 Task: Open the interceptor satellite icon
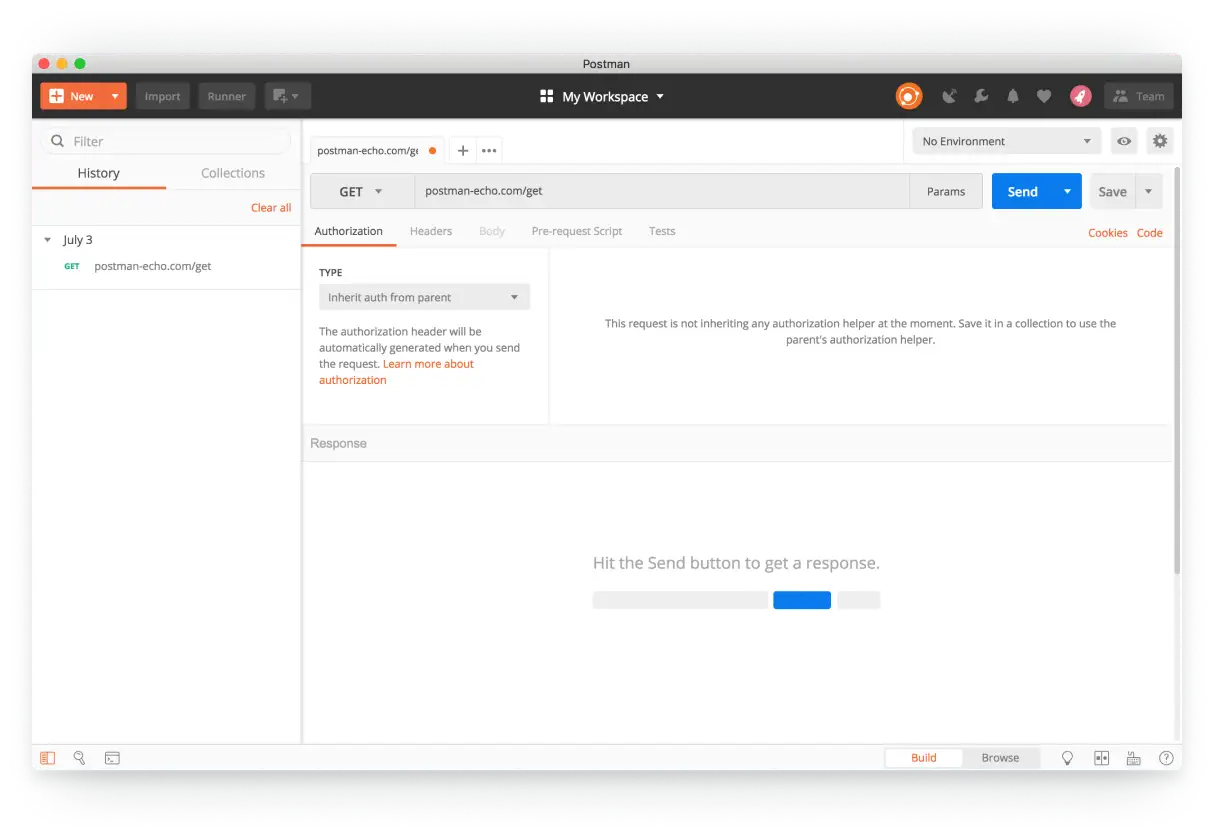pos(949,96)
